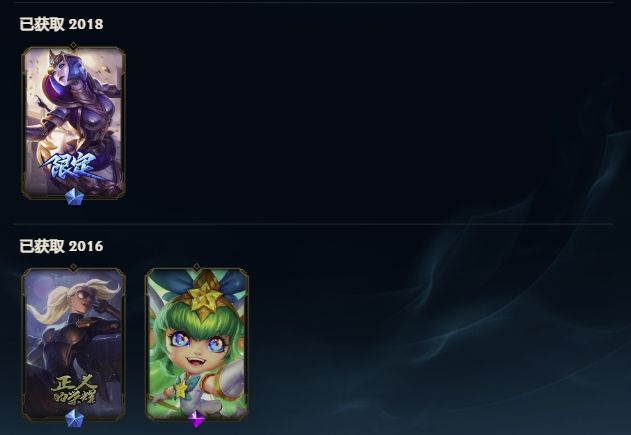Select the 已获取 2016 section heading
Viewport: 631px width, 435px height.
click(x=61, y=246)
